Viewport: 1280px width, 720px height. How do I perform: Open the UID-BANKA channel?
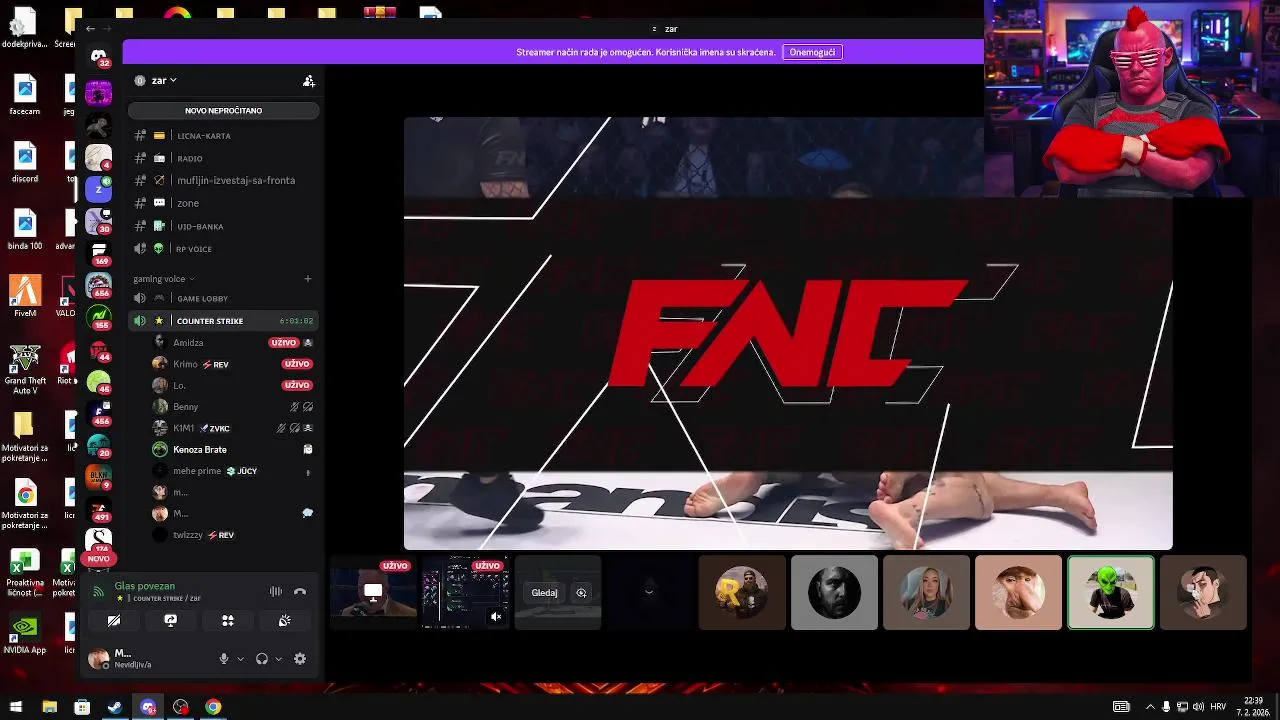point(224,226)
